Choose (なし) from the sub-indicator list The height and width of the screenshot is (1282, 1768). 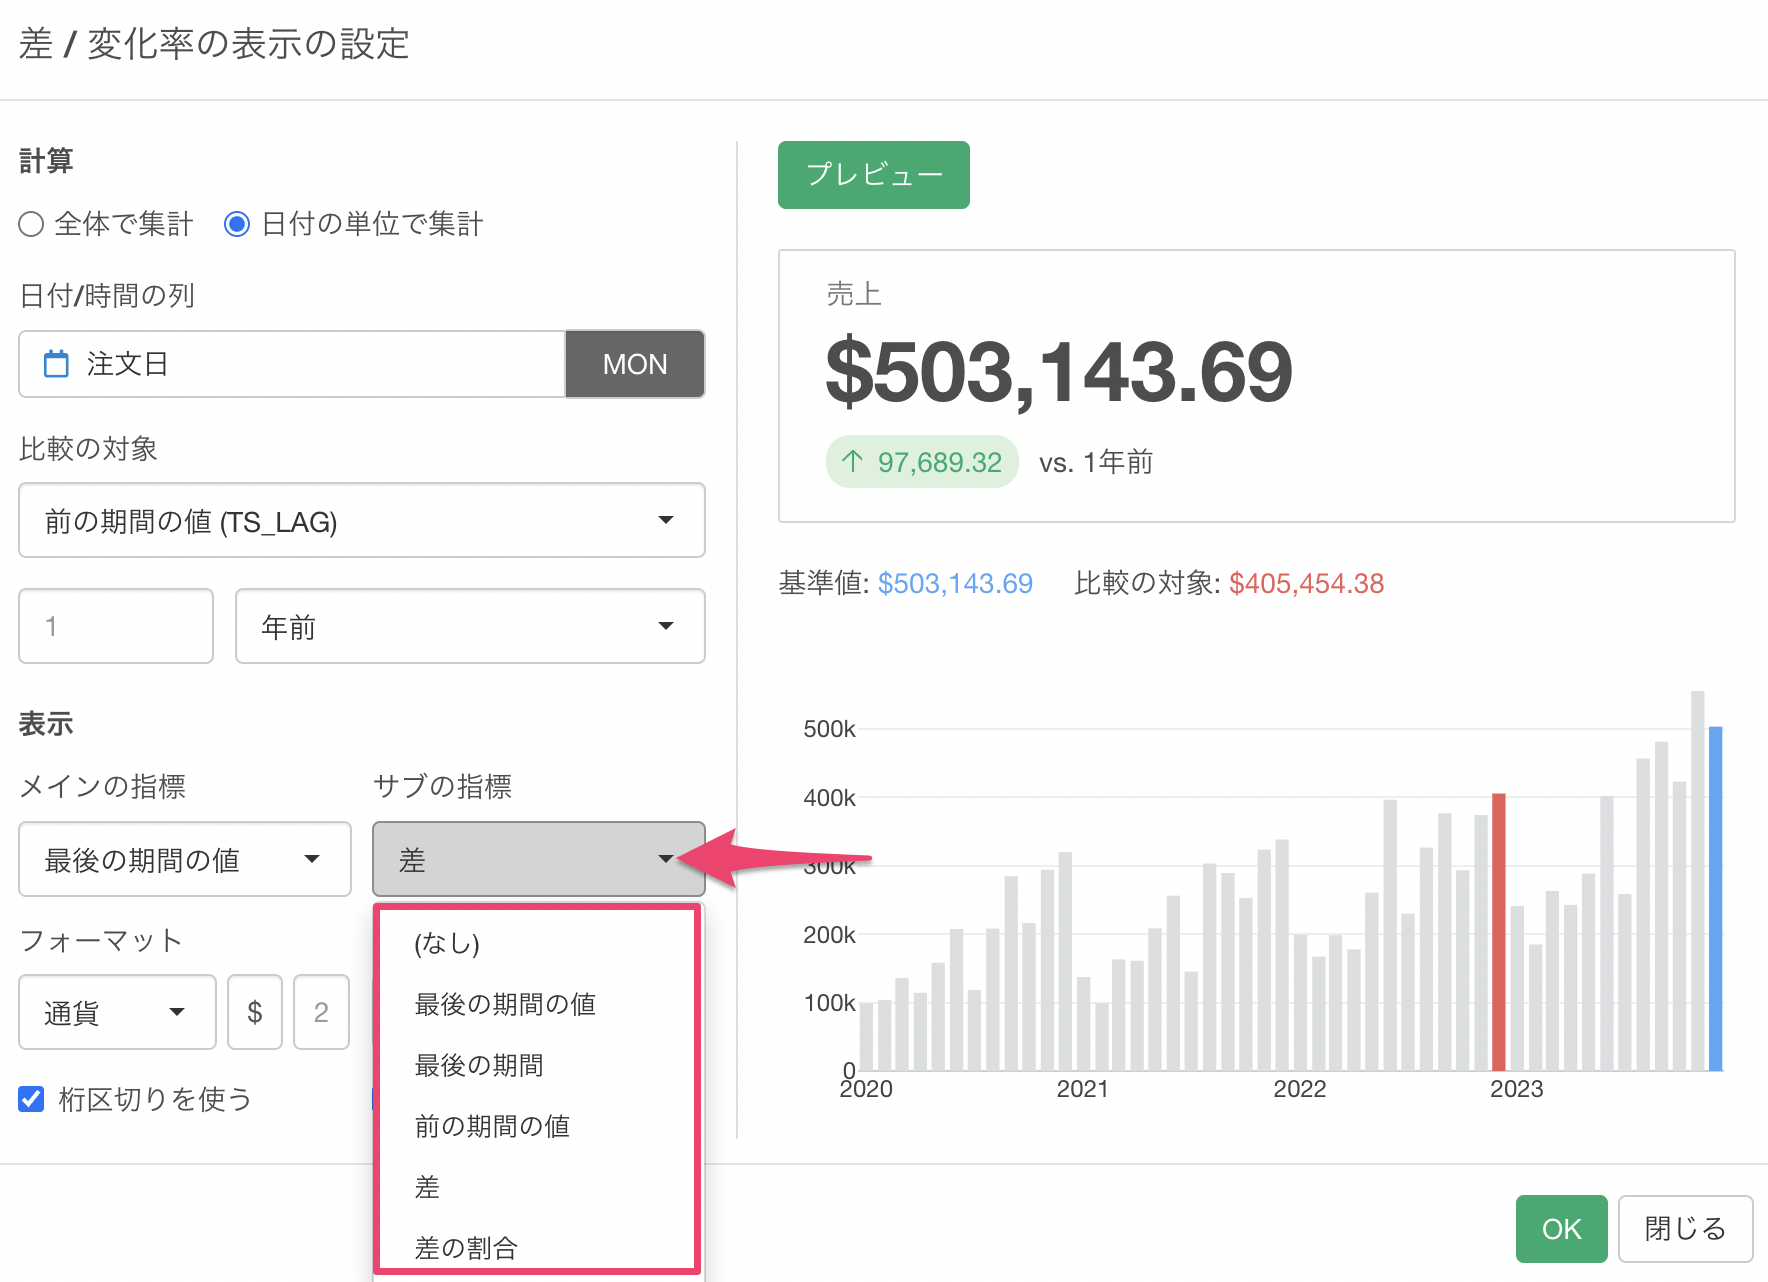(447, 943)
